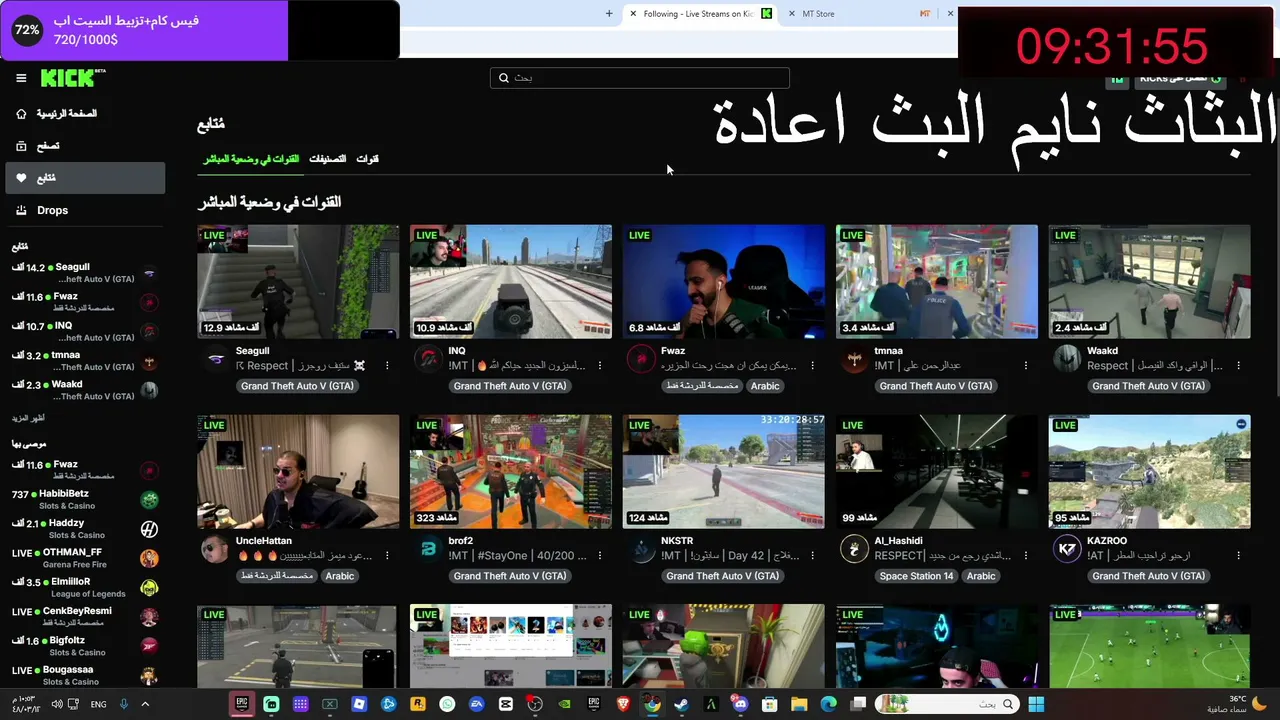The width and height of the screenshot is (1280, 720).
Task: Open the Seagull channel name link
Action: coord(252,351)
